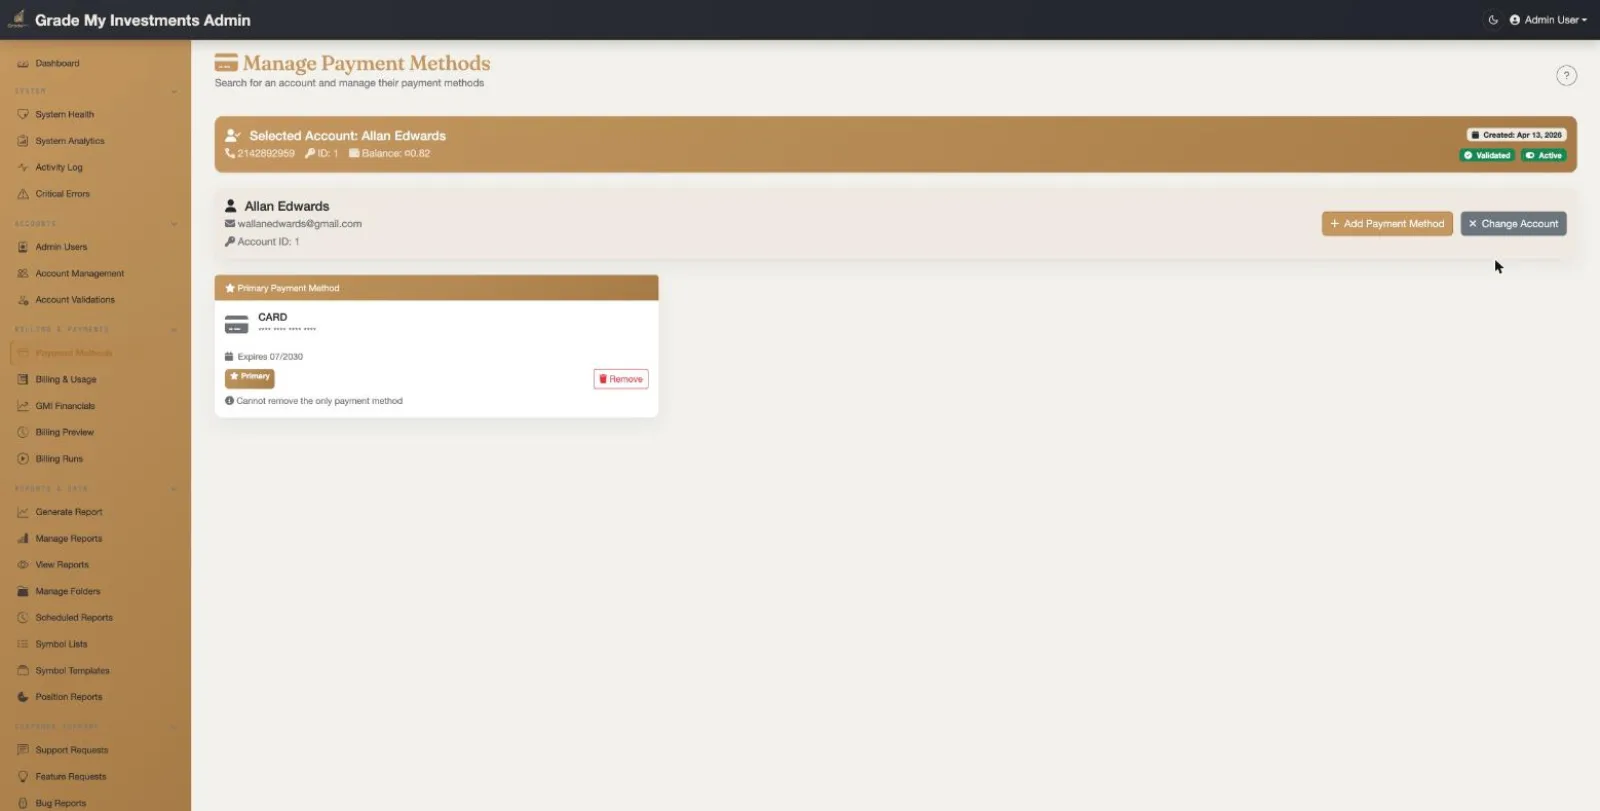This screenshot has height=811, width=1600.
Task: Click the Bug Reports bug icon
Action: pos(23,803)
